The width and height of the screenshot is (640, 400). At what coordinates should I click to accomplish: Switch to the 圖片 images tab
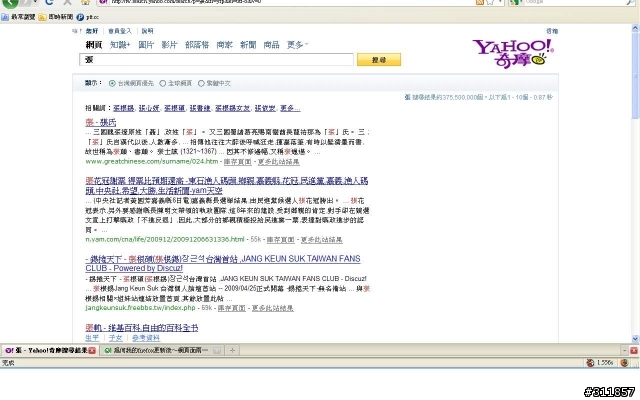pyautogui.click(x=146, y=45)
